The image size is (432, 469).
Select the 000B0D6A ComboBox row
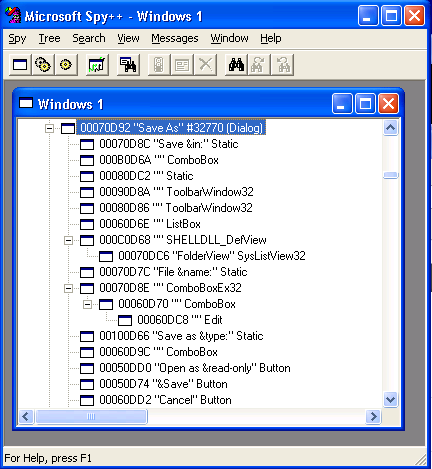[x=159, y=160]
